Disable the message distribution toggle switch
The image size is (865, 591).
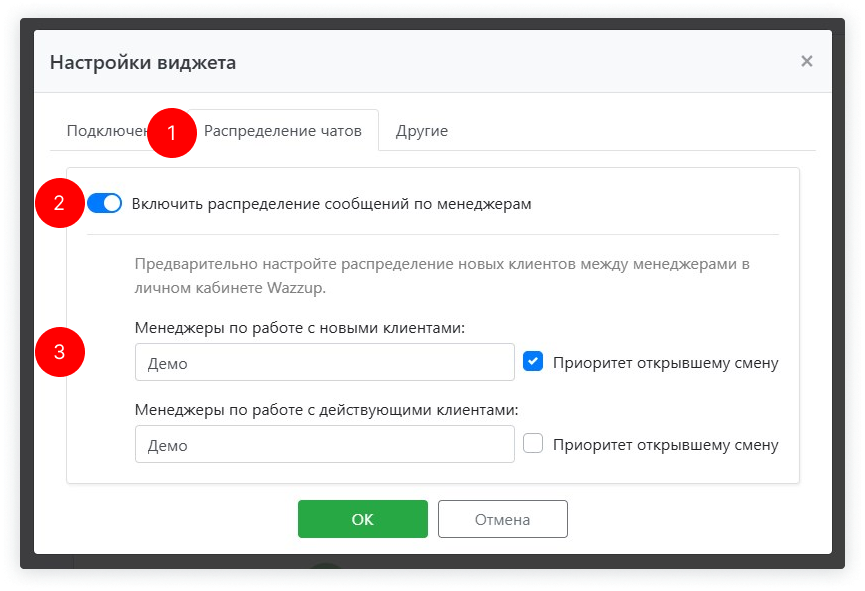(x=104, y=203)
